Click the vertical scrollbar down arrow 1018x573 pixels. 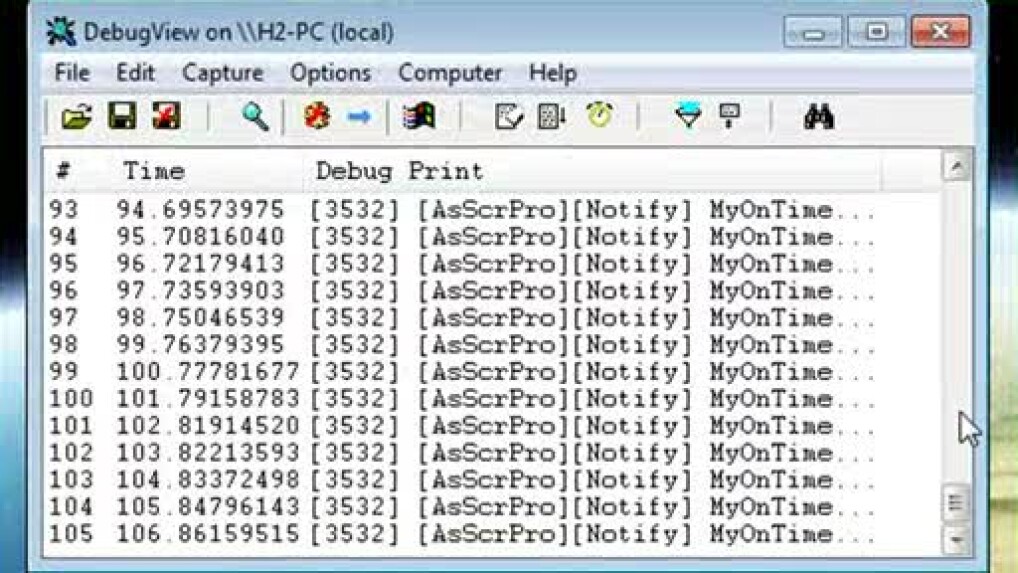tap(956, 539)
